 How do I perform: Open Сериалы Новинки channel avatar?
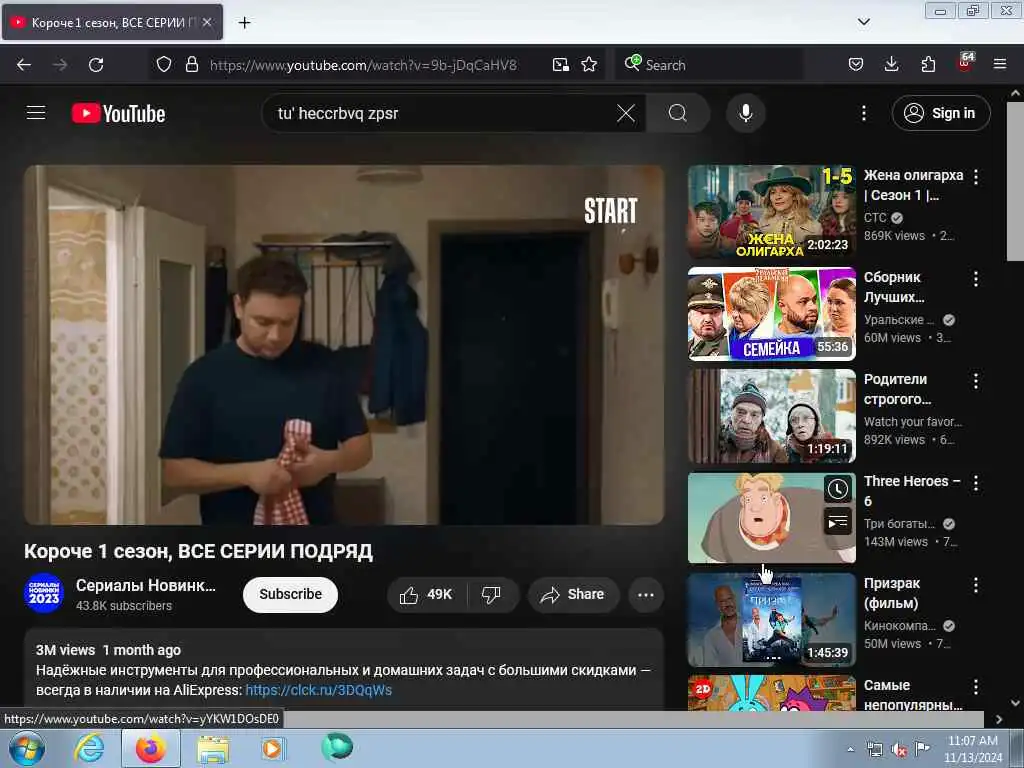44,593
